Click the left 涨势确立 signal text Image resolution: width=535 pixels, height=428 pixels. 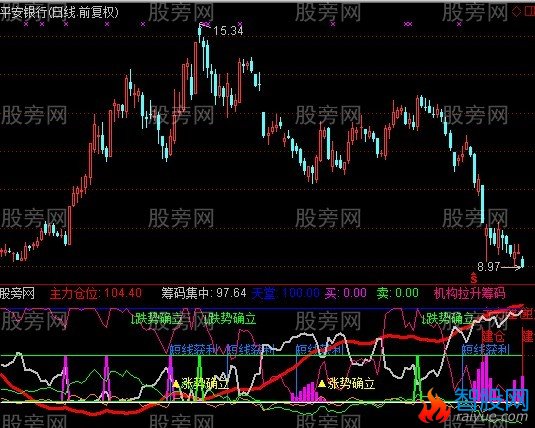[205, 384]
